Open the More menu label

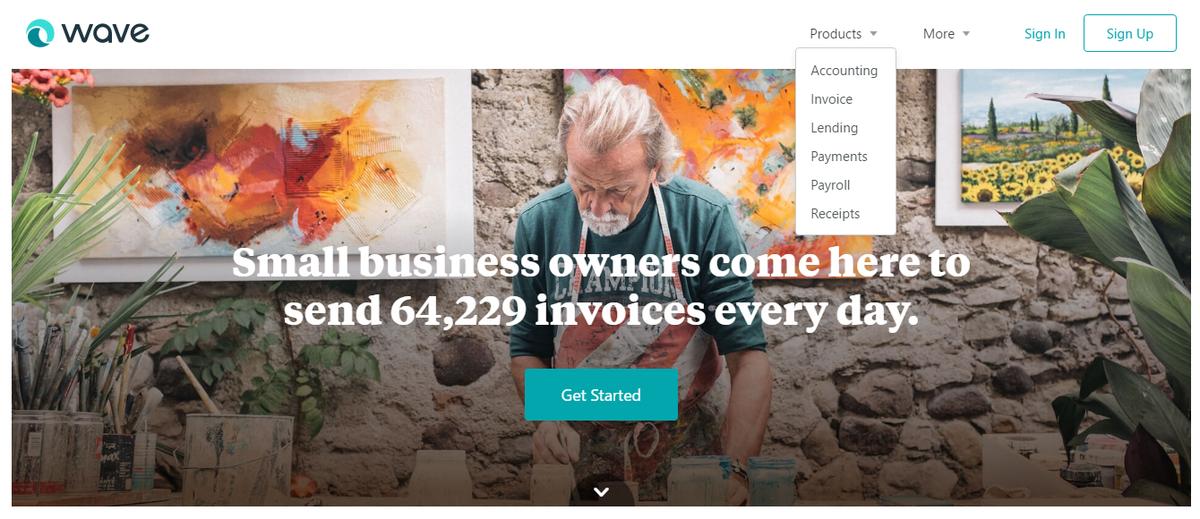[938, 34]
